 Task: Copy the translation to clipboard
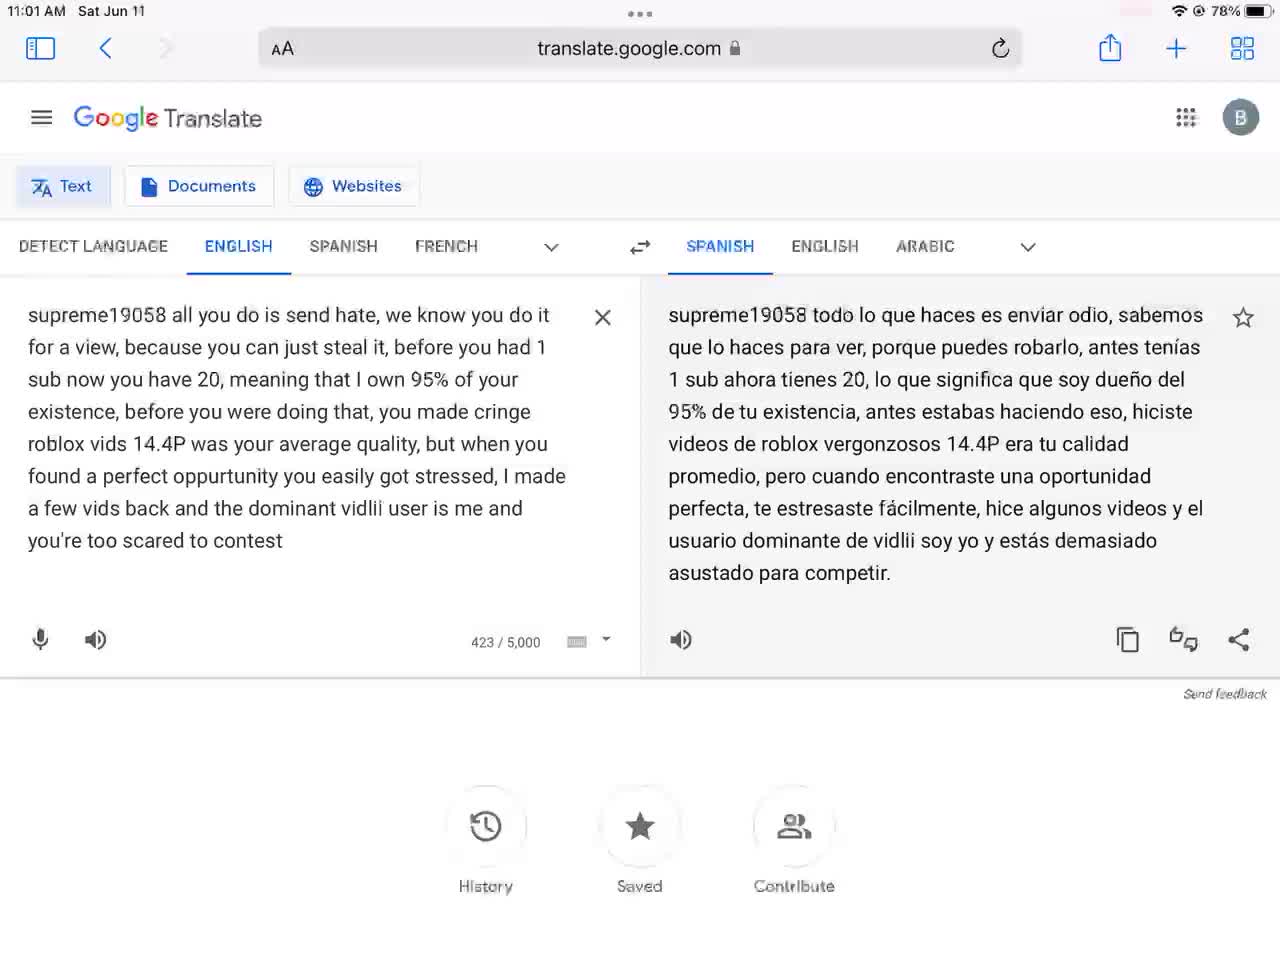pyautogui.click(x=1128, y=640)
